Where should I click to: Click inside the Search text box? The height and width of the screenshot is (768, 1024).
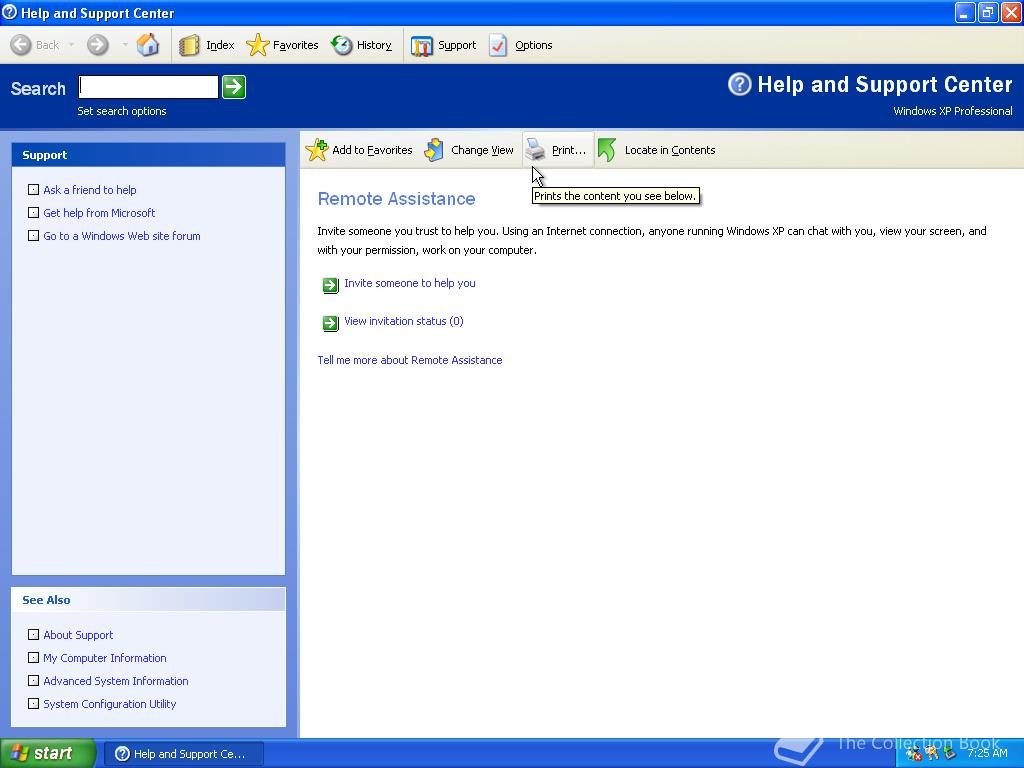click(148, 87)
